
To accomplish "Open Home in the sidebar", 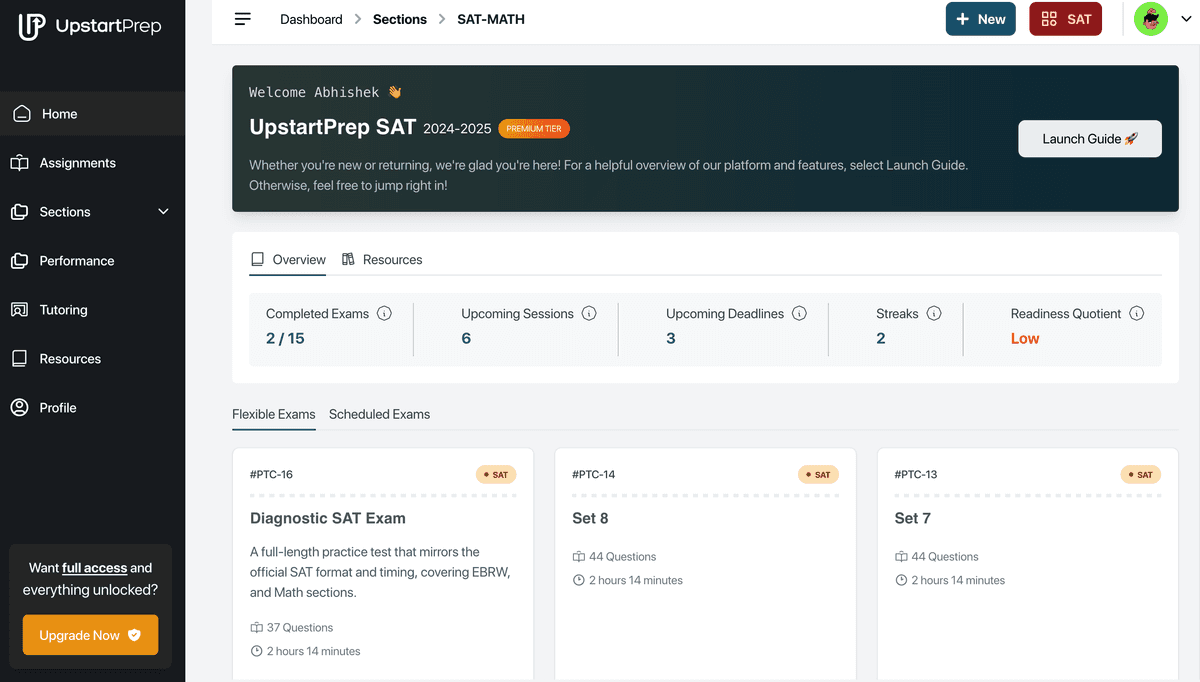I will click(x=92, y=114).
